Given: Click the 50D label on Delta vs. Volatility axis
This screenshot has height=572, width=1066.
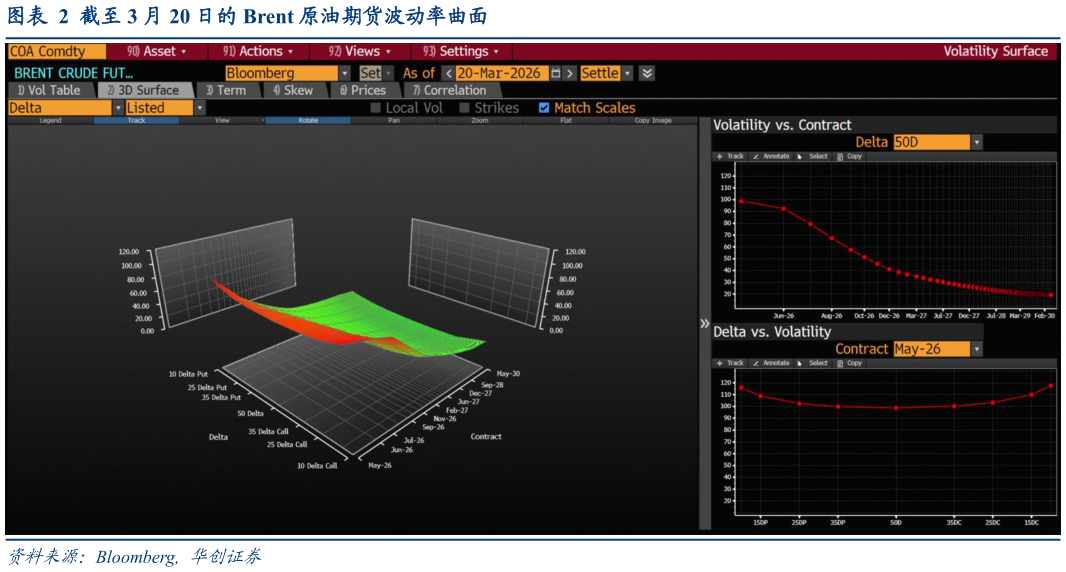Looking at the screenshot, I should pyautogui.click(x=895, y=522).
